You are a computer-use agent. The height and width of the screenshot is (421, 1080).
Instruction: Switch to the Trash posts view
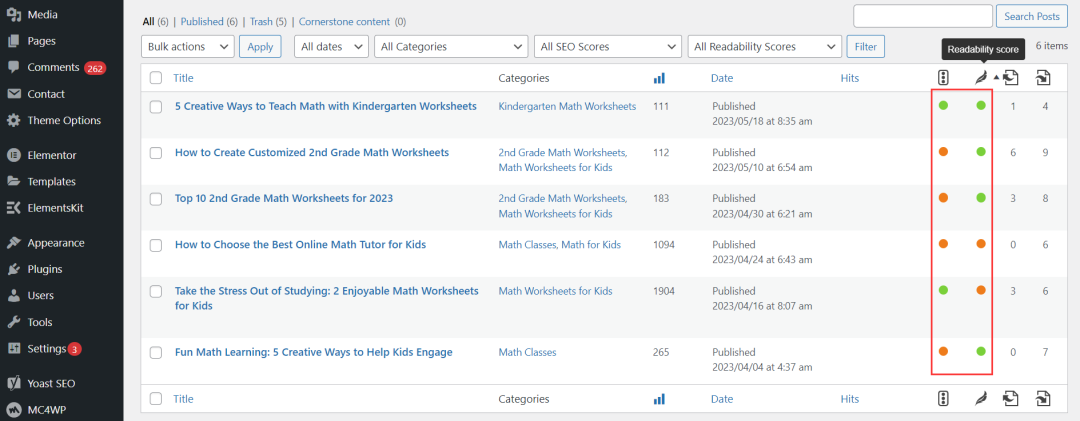click(x=259, y=21)
